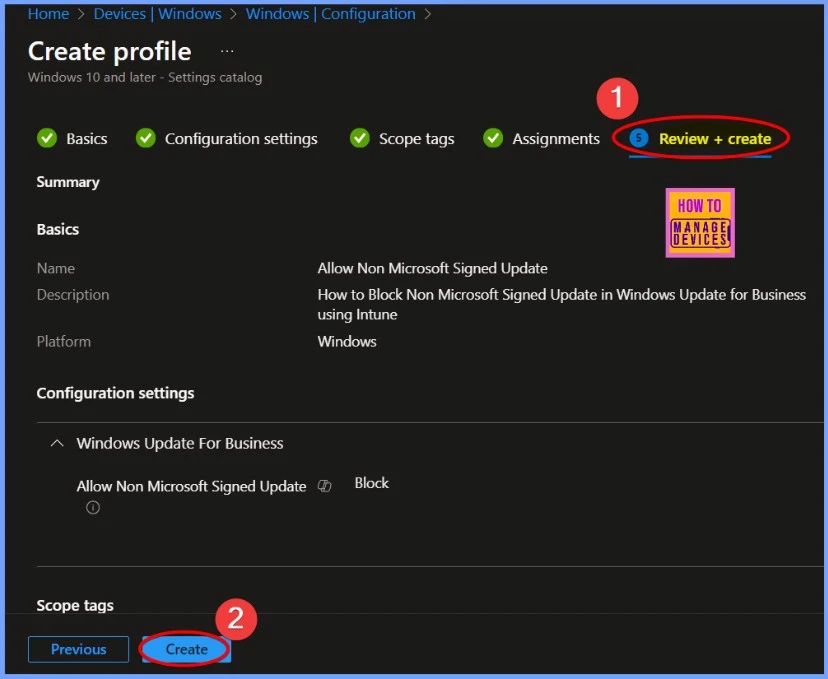The width and height of the screenshot is (828, 679).
Task: Click the 'Windows Update For Business' heading
Action: click(x=180, y=443)
